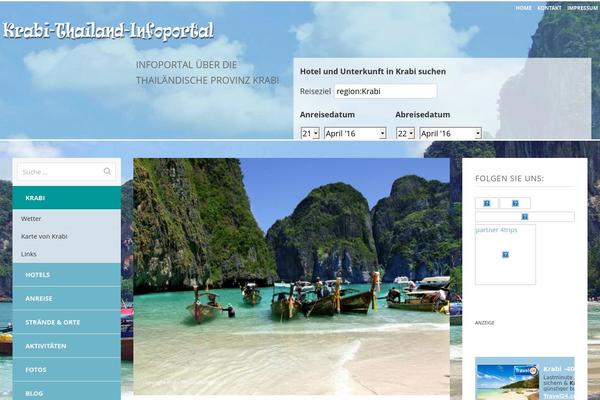Click the broken image in partner box
Image resolution: width=600 pixels, height=400 pixels.
click(505, 255)
